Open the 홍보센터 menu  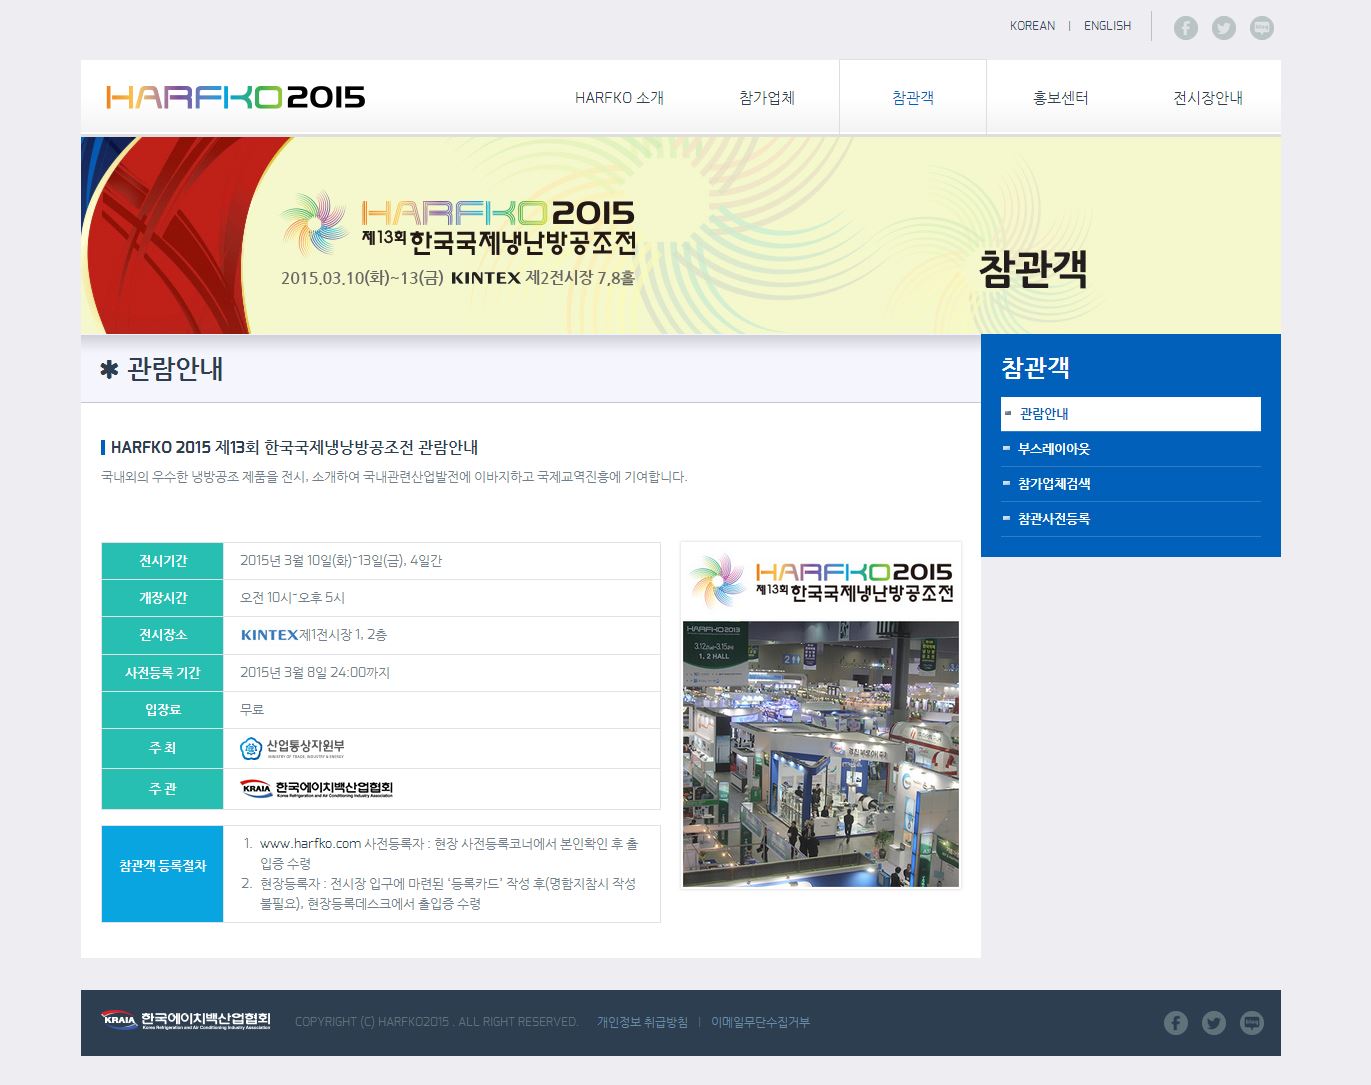pyautogui.click(x=1060, y=98)
